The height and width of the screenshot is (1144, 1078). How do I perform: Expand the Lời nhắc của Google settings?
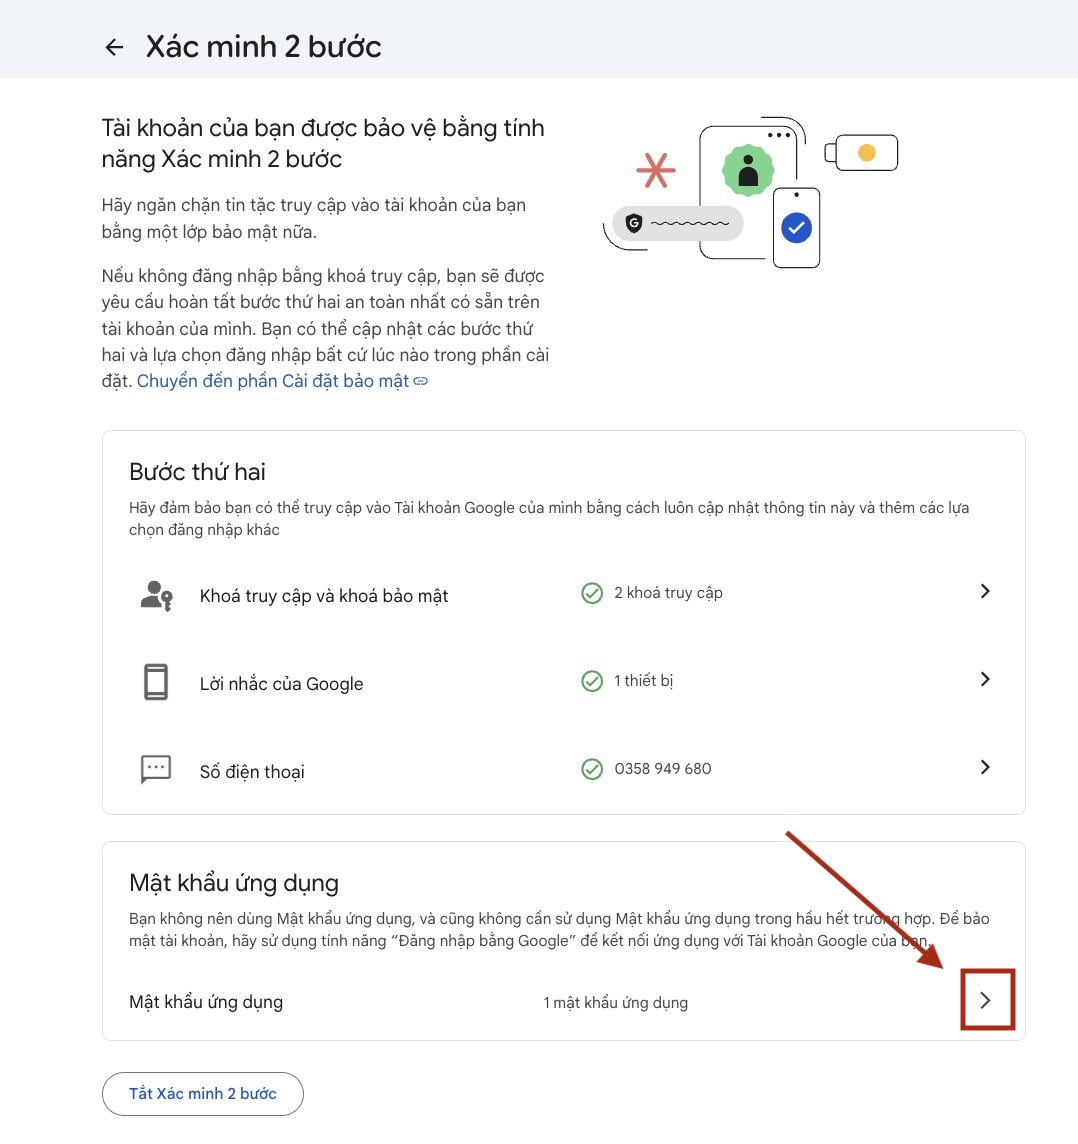tap(984, 679)
